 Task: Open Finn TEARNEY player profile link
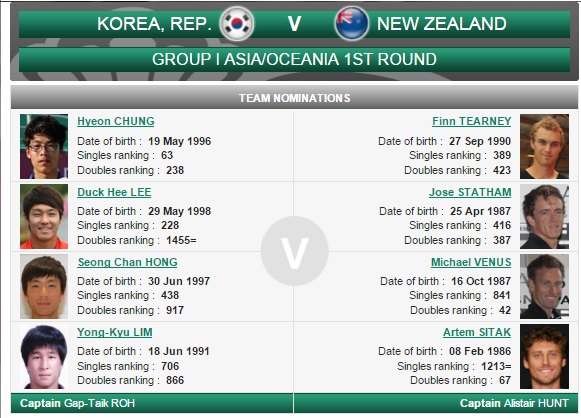pyautogui.click(x=471, y=121)
